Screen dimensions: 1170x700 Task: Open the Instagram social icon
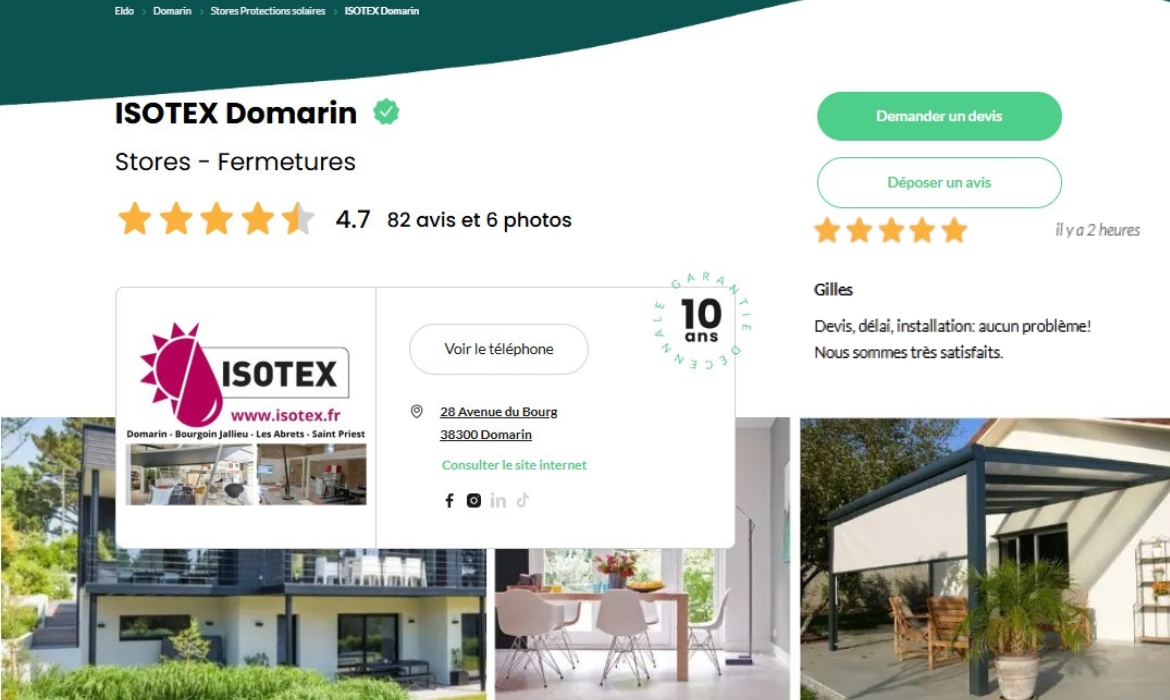click(x=474, y=501)
